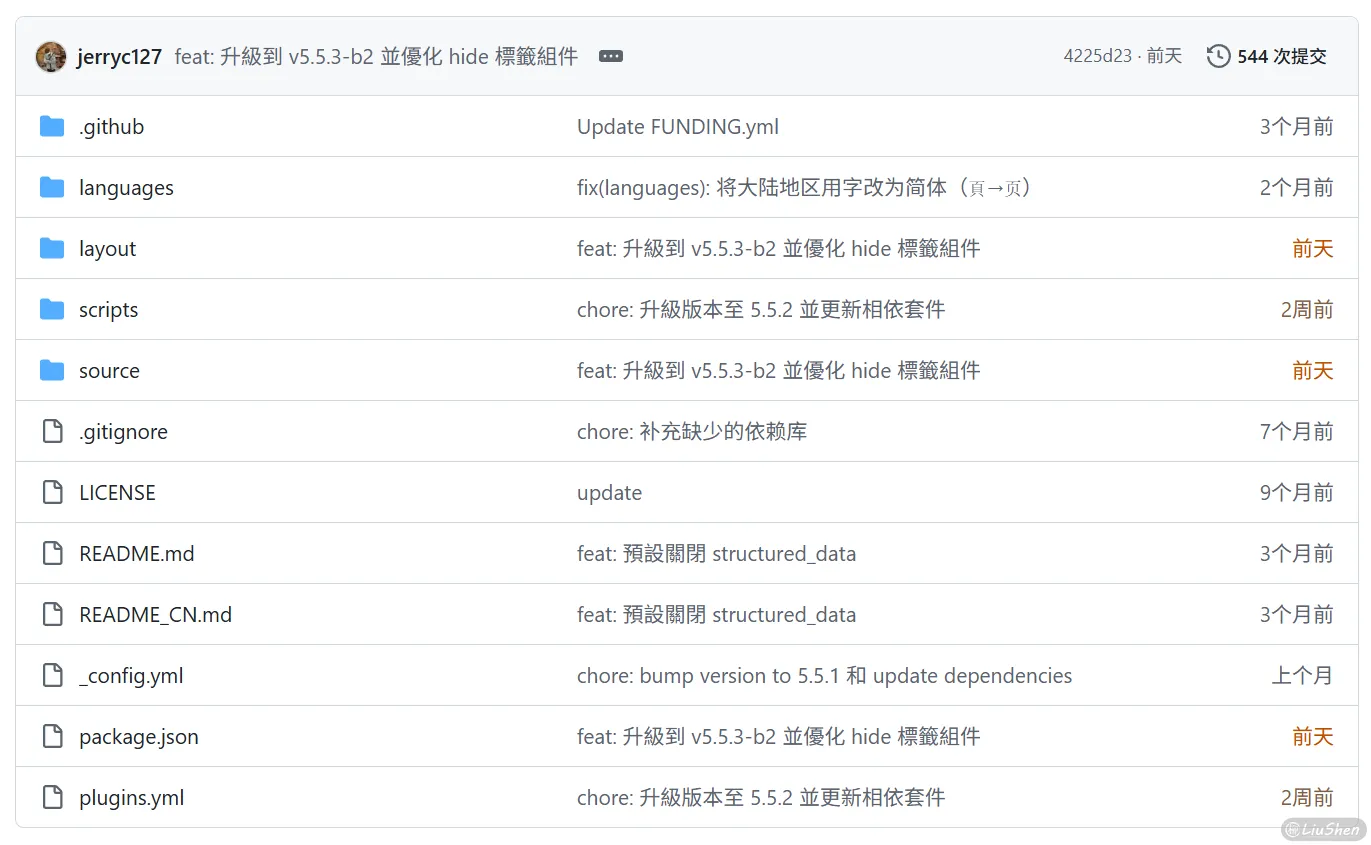Expand commit message ellipsis button
The image size is (1371, 845).
[610, 57]
